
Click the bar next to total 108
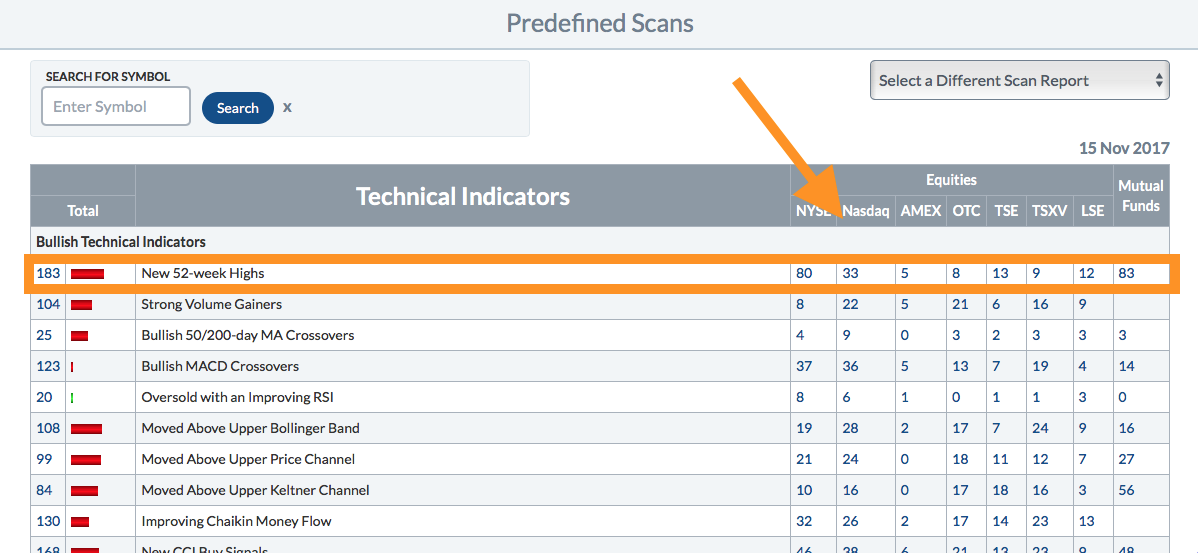pyautogui.click(x=86, y=429)
